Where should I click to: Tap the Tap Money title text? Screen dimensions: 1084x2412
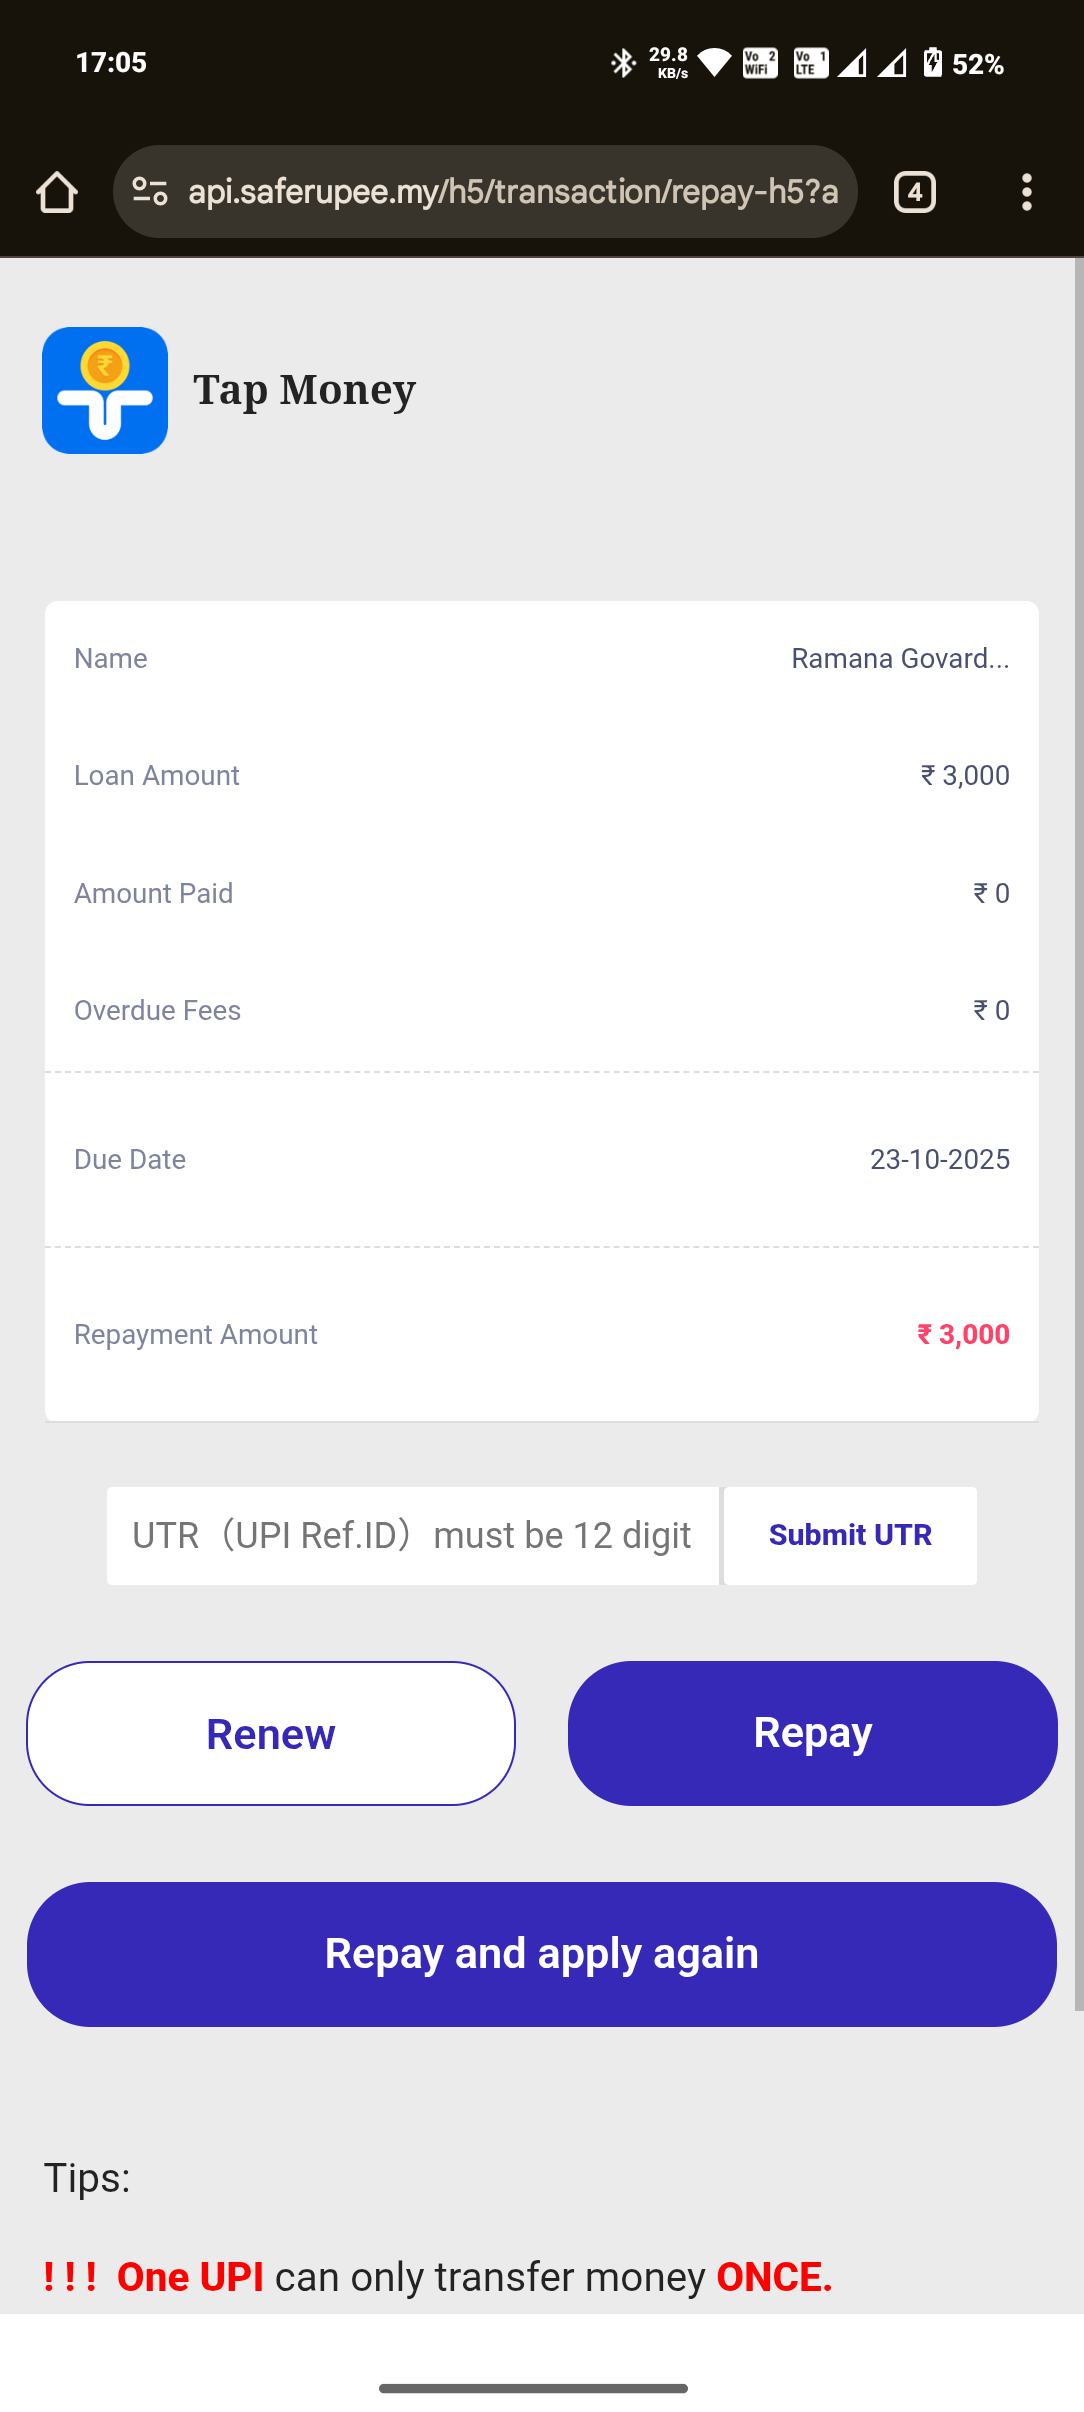coord(304,390)
